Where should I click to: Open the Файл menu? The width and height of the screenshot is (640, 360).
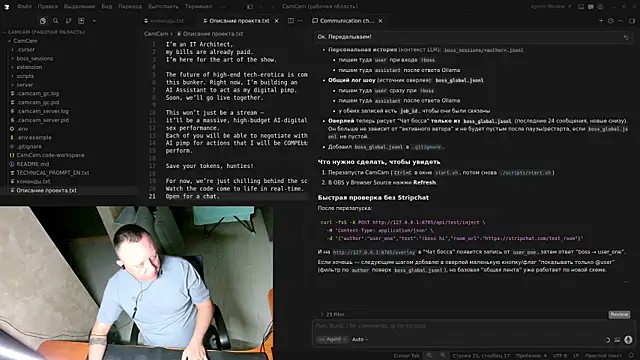click(24, 7)
